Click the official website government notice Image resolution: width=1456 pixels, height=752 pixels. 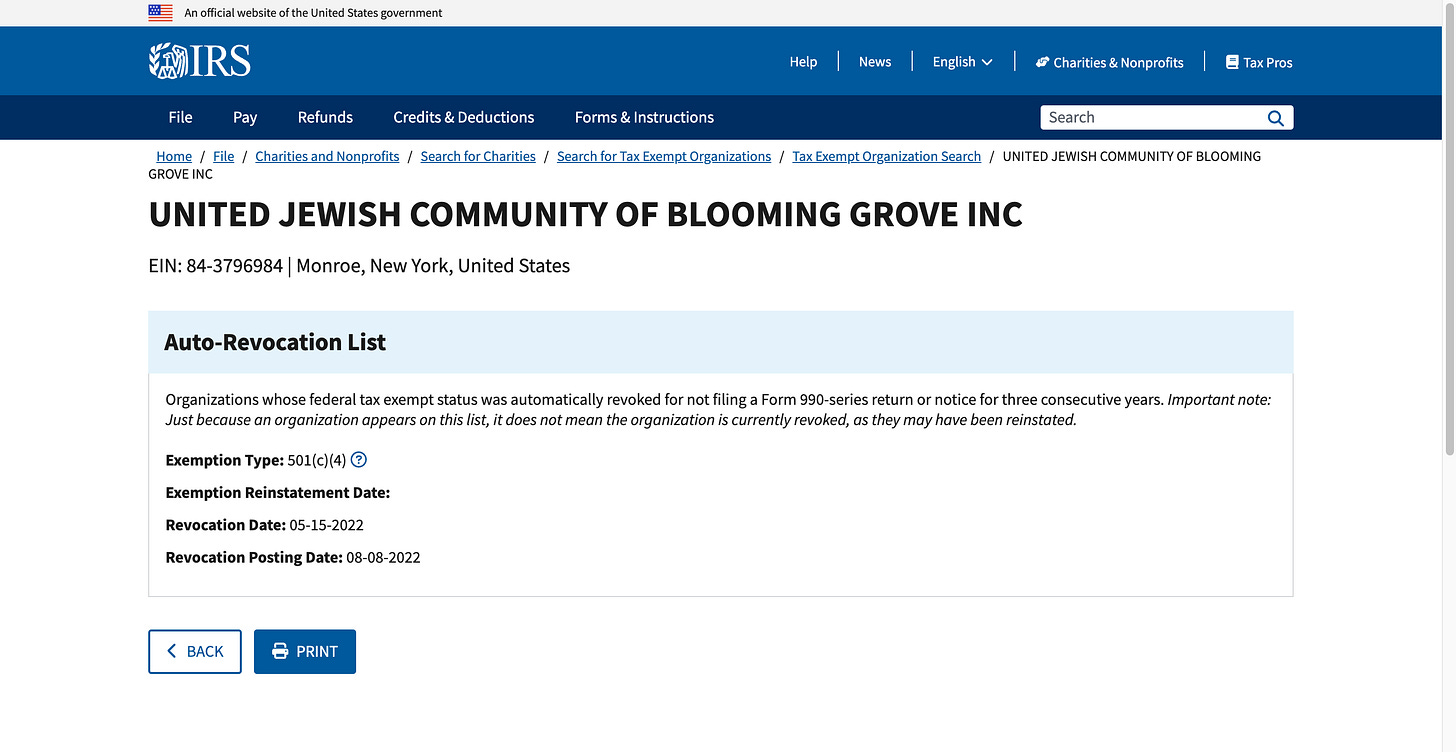(x=313, y=13)
